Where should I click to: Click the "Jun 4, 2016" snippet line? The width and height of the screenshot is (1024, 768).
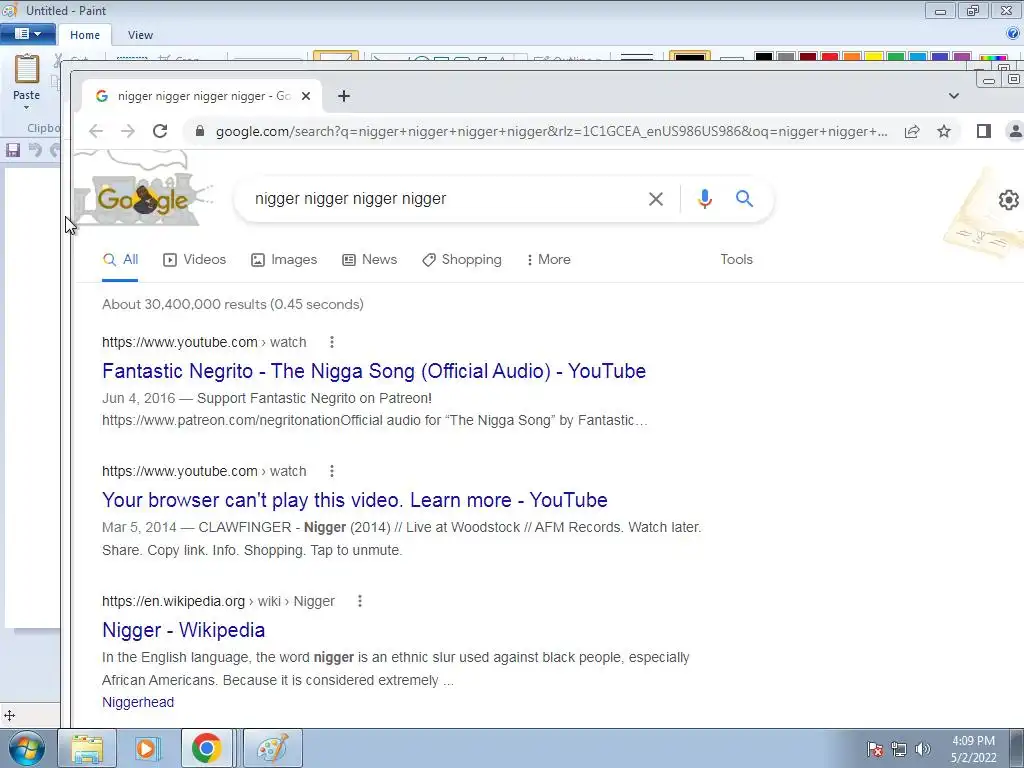(266, 398)
